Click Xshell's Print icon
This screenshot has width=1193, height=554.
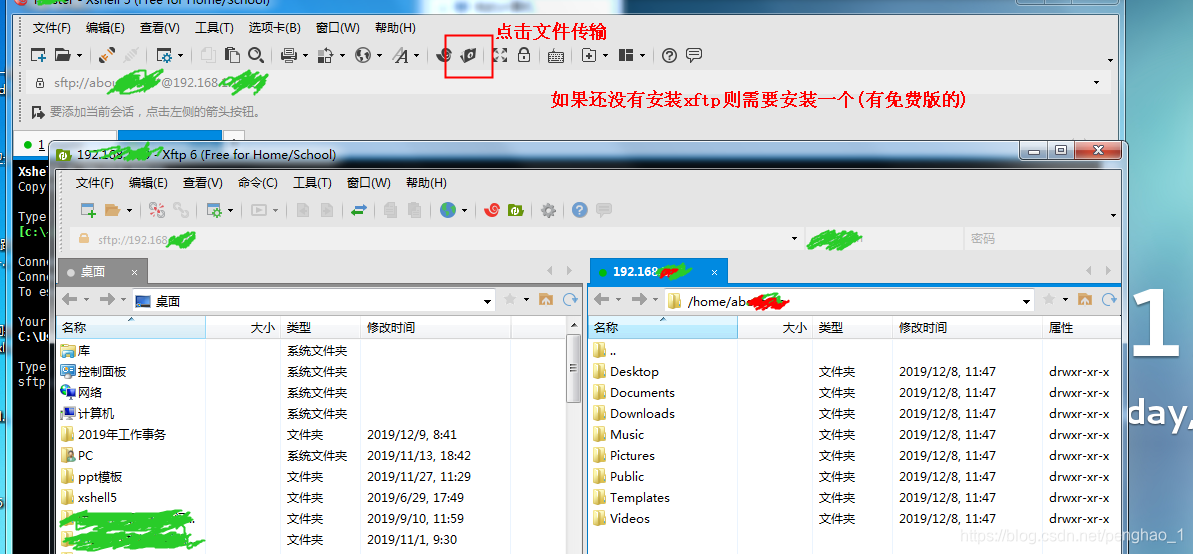click(288, 55)
